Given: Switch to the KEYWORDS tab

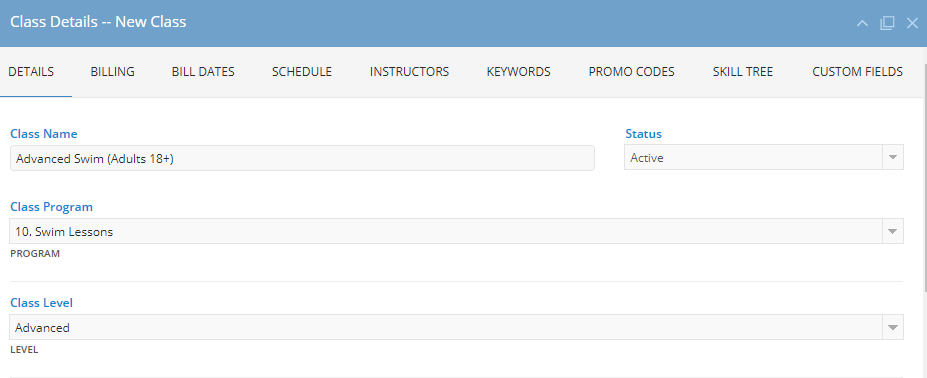Looking at the screenshot, I should coord(518,72).
